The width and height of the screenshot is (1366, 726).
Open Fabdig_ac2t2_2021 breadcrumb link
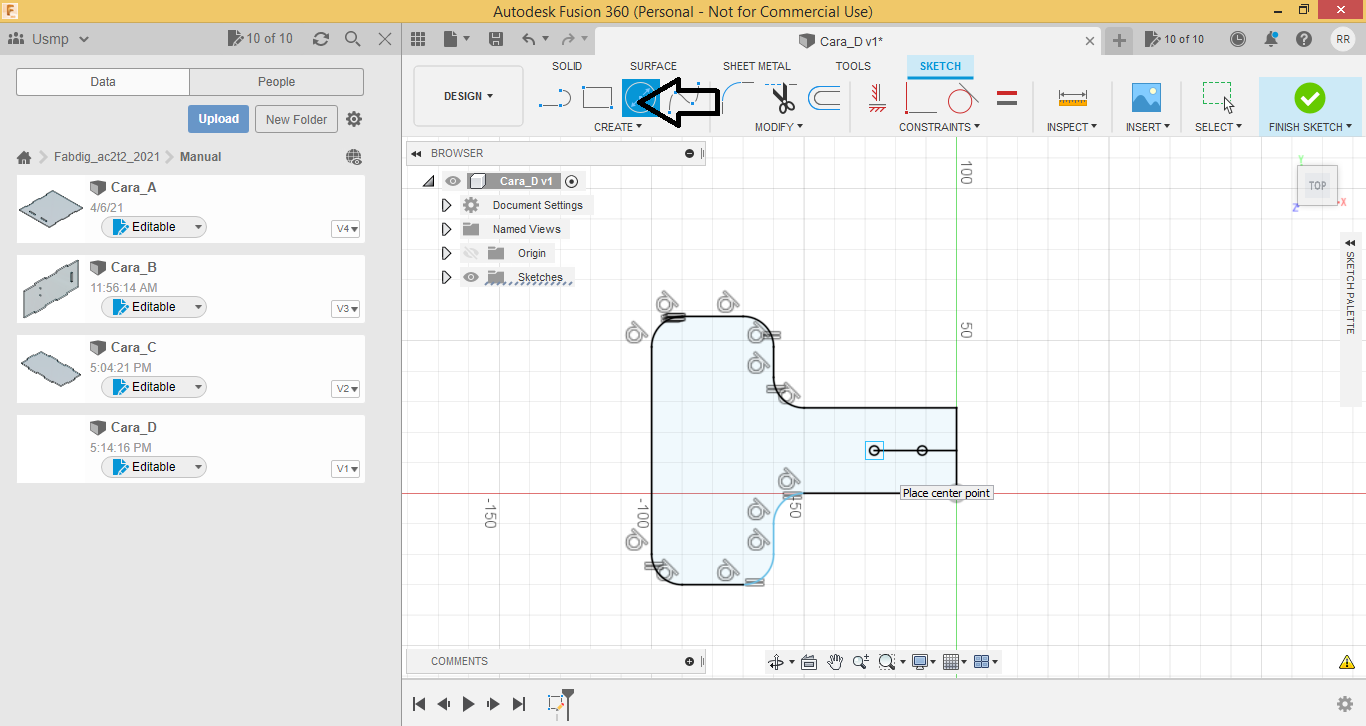[107, 157]
